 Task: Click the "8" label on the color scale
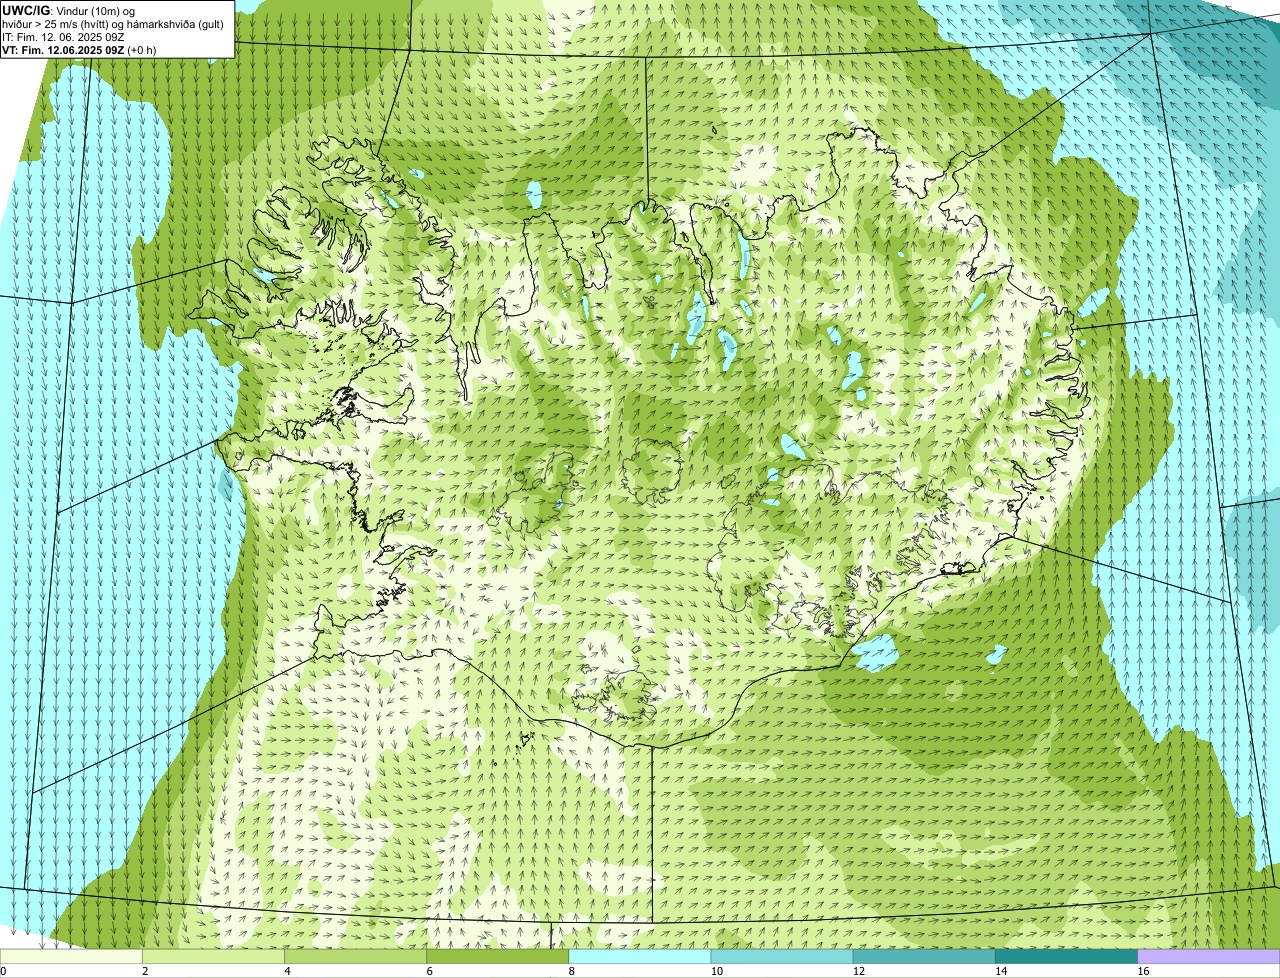pos(572,971)
